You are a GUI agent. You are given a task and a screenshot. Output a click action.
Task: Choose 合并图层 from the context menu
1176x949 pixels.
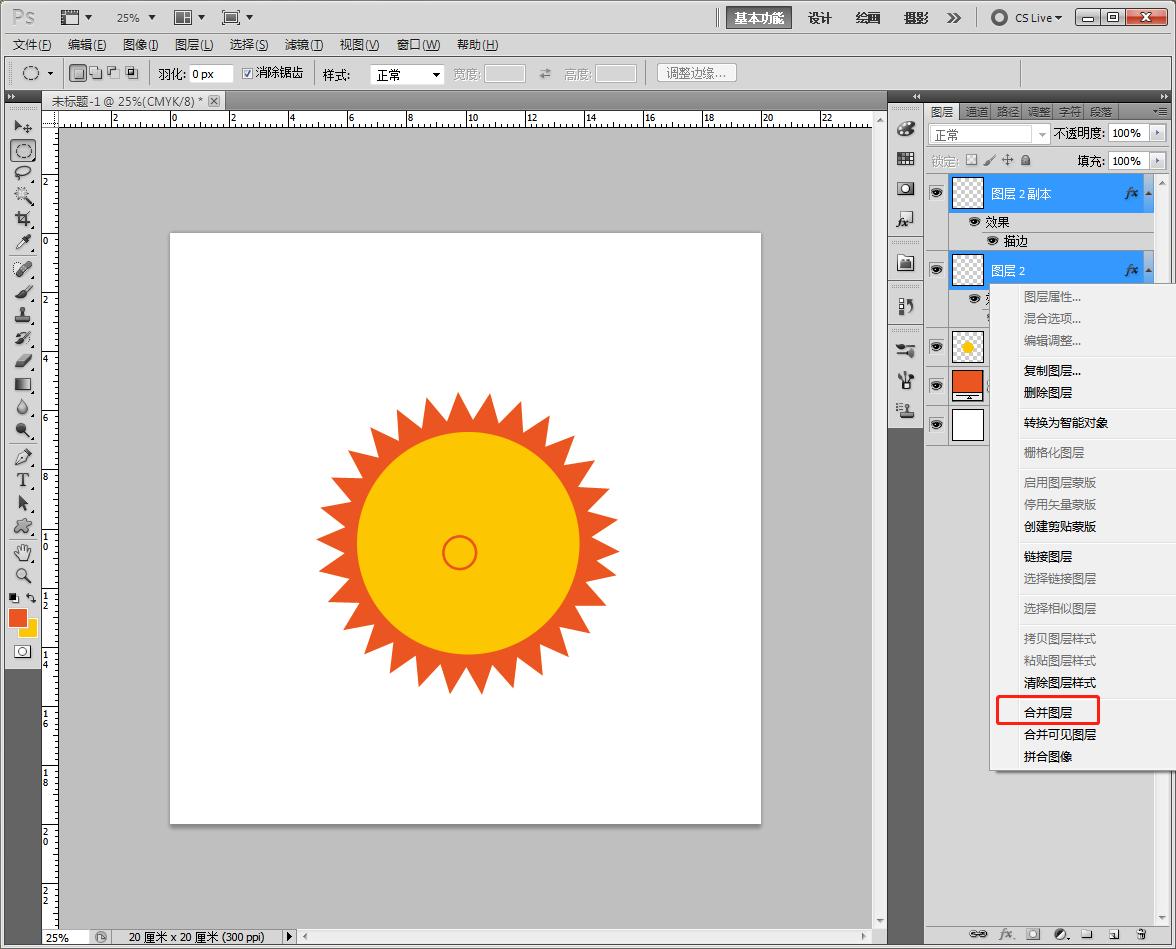pyautogui.click(x=1047, y=713)
